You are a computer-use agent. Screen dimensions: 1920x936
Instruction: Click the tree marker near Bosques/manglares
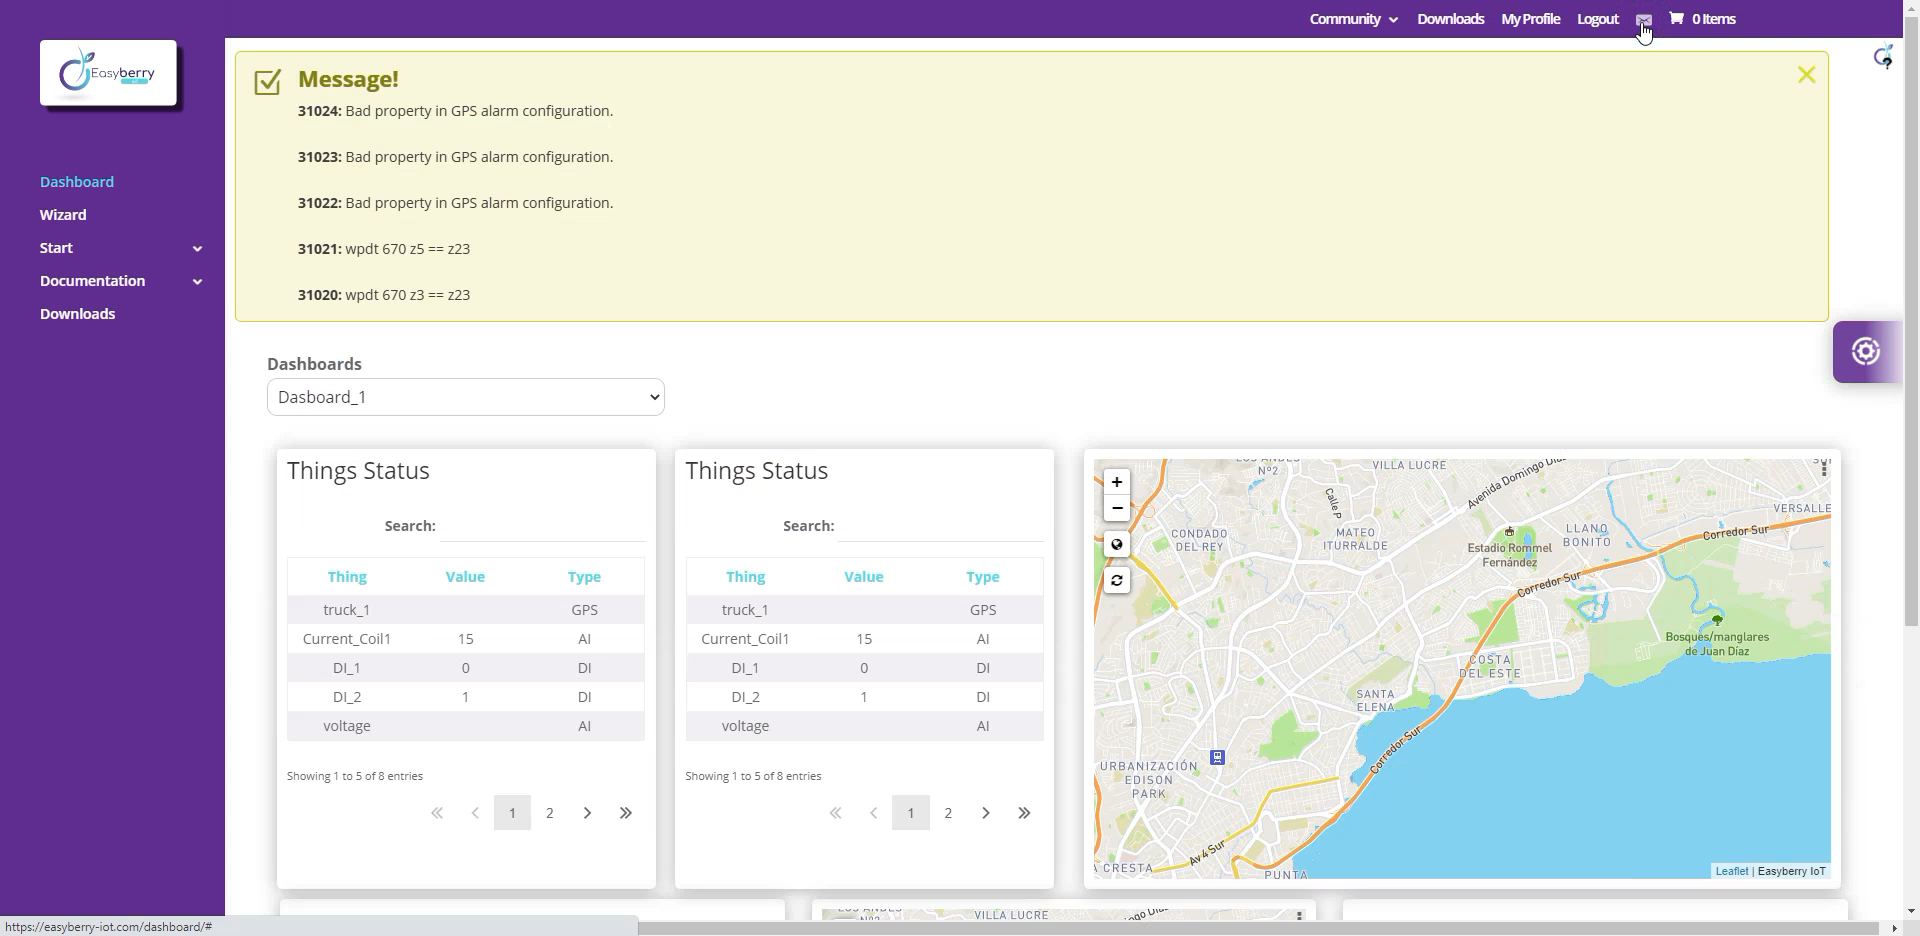click(1717, 621)
